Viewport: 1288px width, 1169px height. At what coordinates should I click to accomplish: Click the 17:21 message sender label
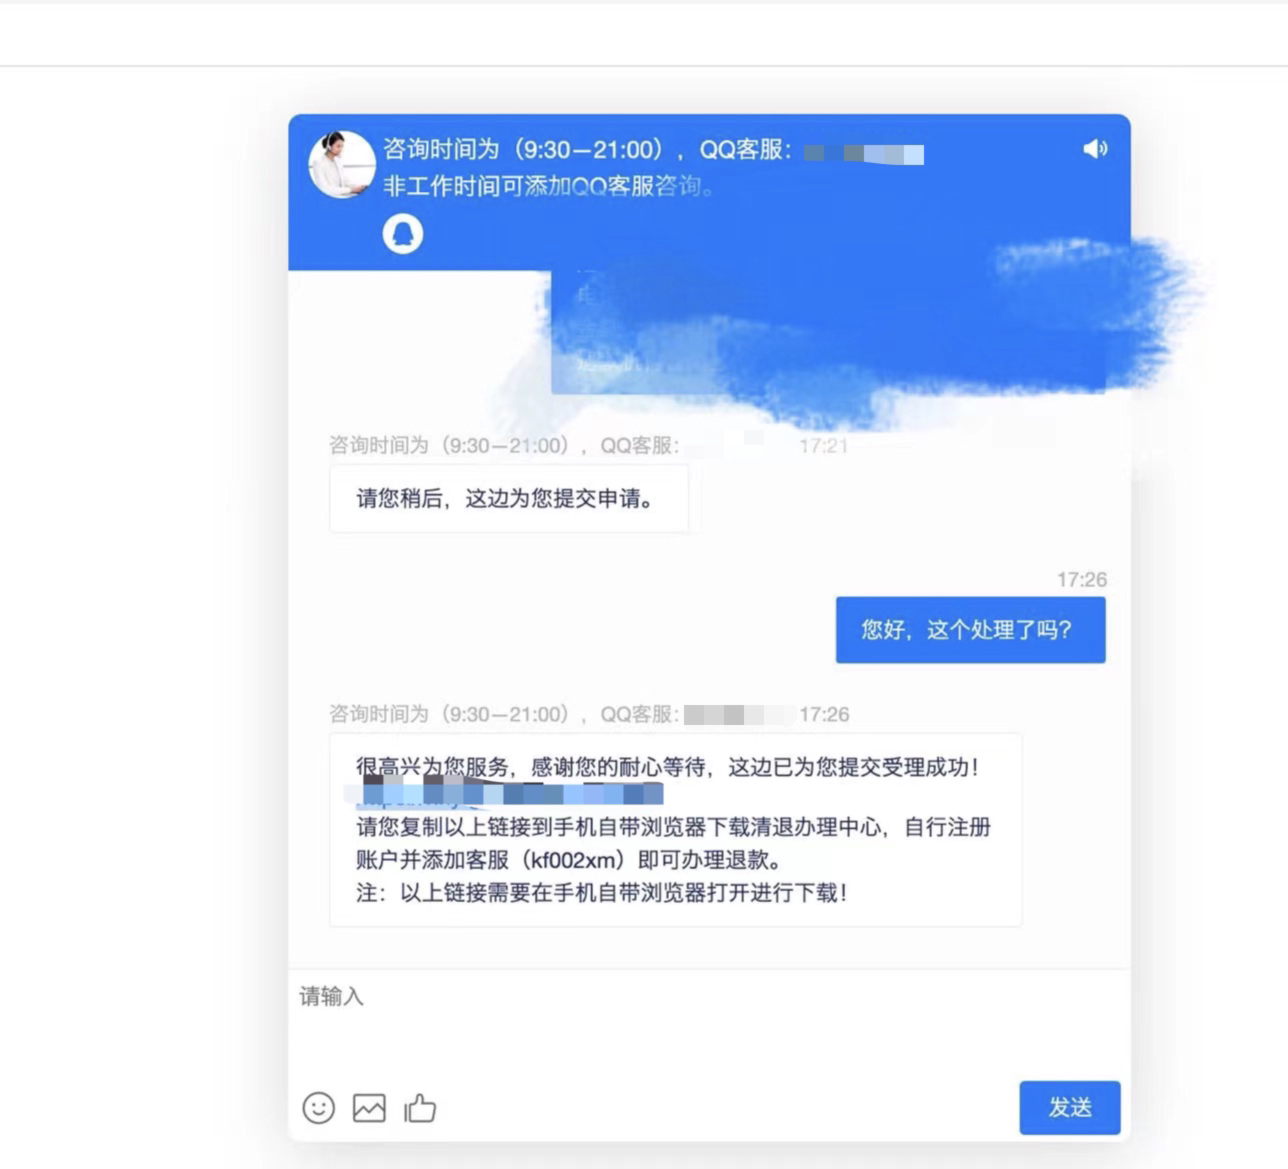coord(504,446)
